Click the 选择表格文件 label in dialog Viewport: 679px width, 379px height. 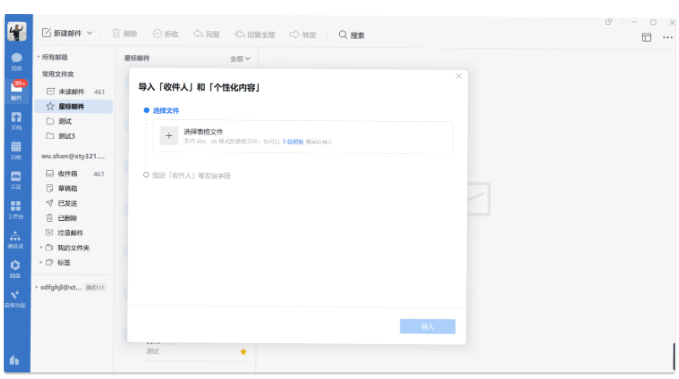coord(203,132)
